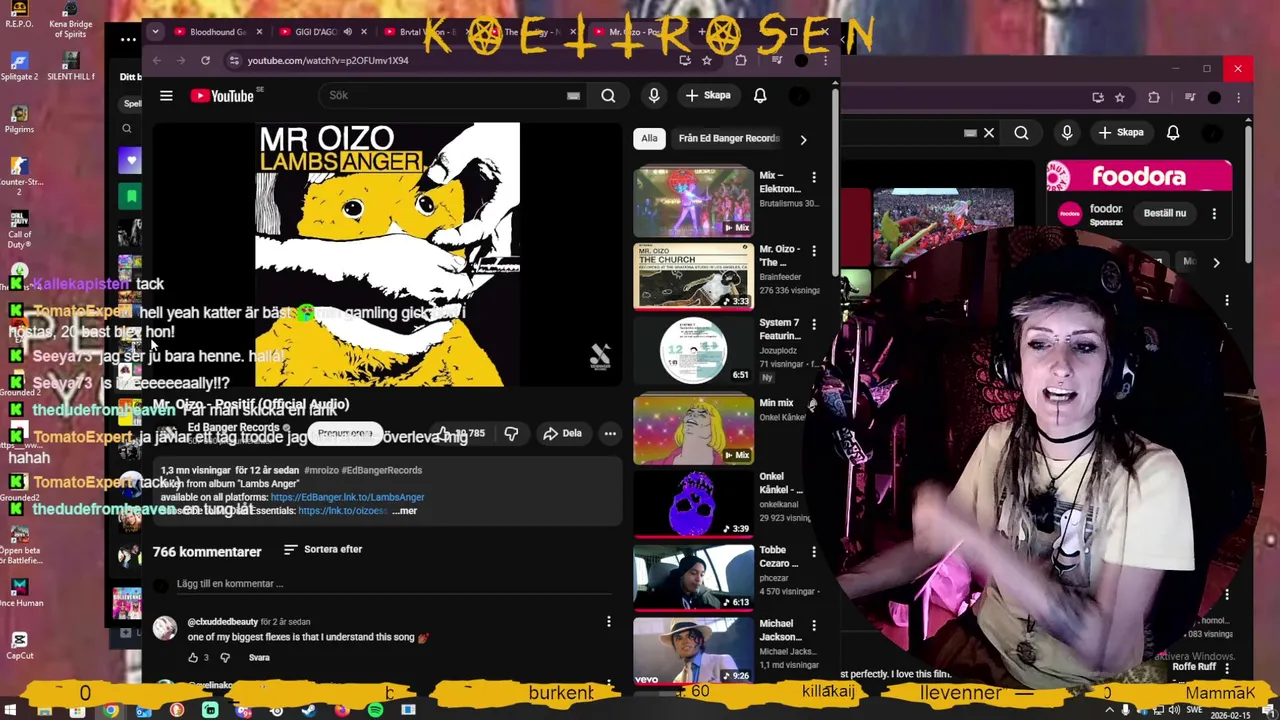1280x720 pixels.
Task: Click the search magnifier in front YouTube window
Action: 608,95
